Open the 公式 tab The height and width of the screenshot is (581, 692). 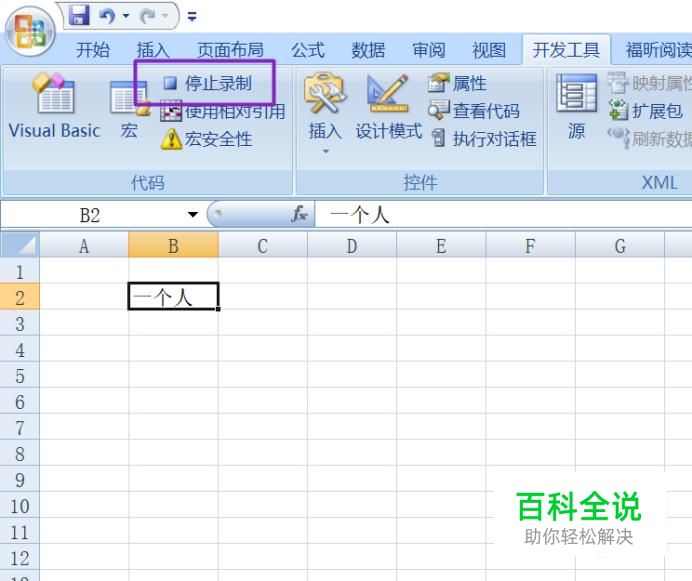(x=308, y=49)
